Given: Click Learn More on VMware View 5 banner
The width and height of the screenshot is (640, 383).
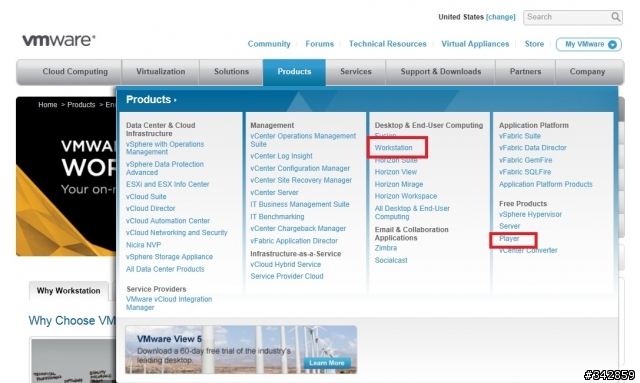Looking at the screenshot, I should (x=327, y=363).
